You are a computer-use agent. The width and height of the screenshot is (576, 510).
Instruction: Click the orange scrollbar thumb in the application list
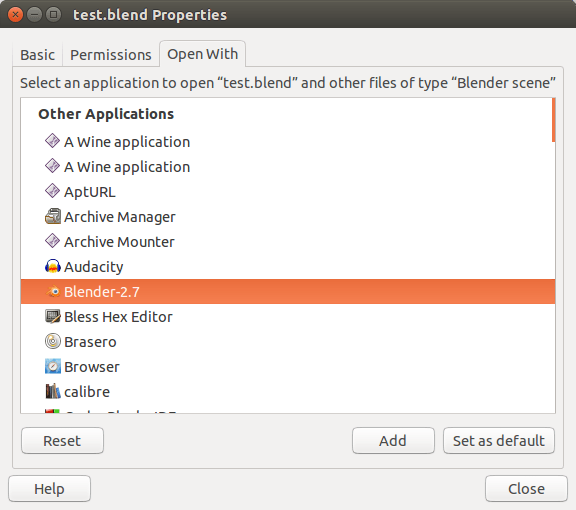pos(553,120)
